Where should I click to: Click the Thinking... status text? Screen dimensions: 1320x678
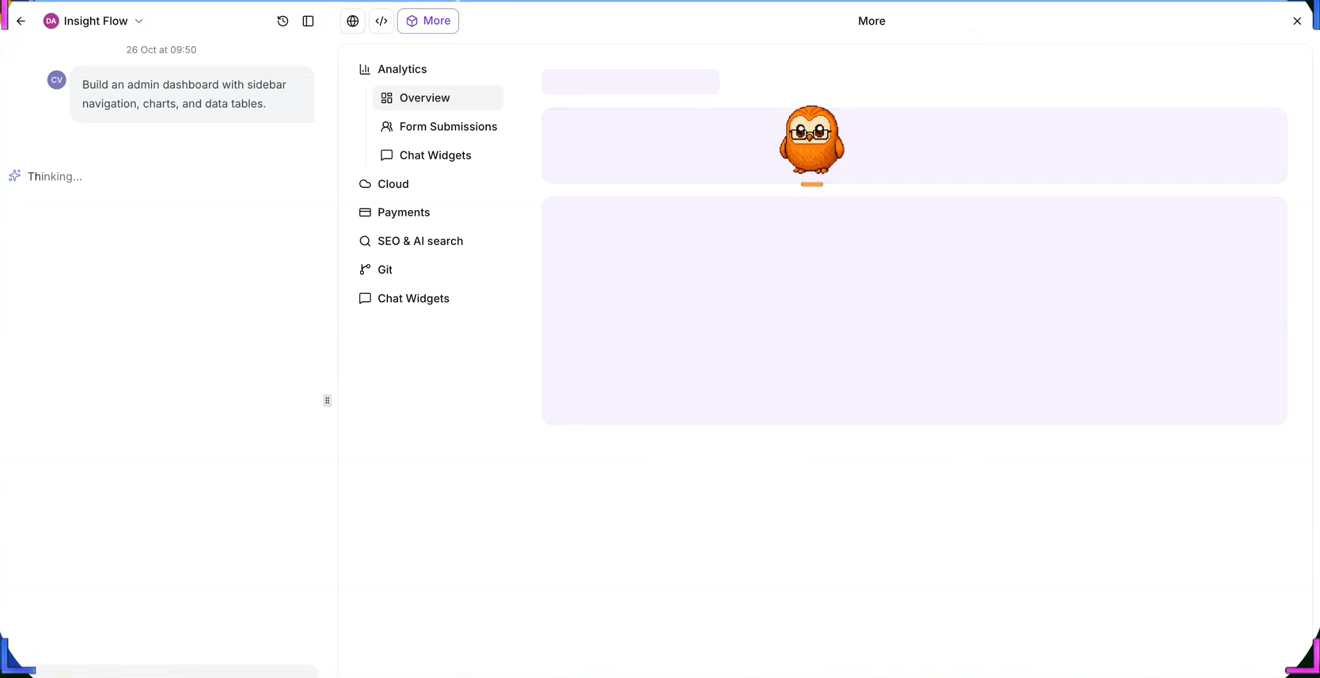pyautogui.click(x=55, y=176)
